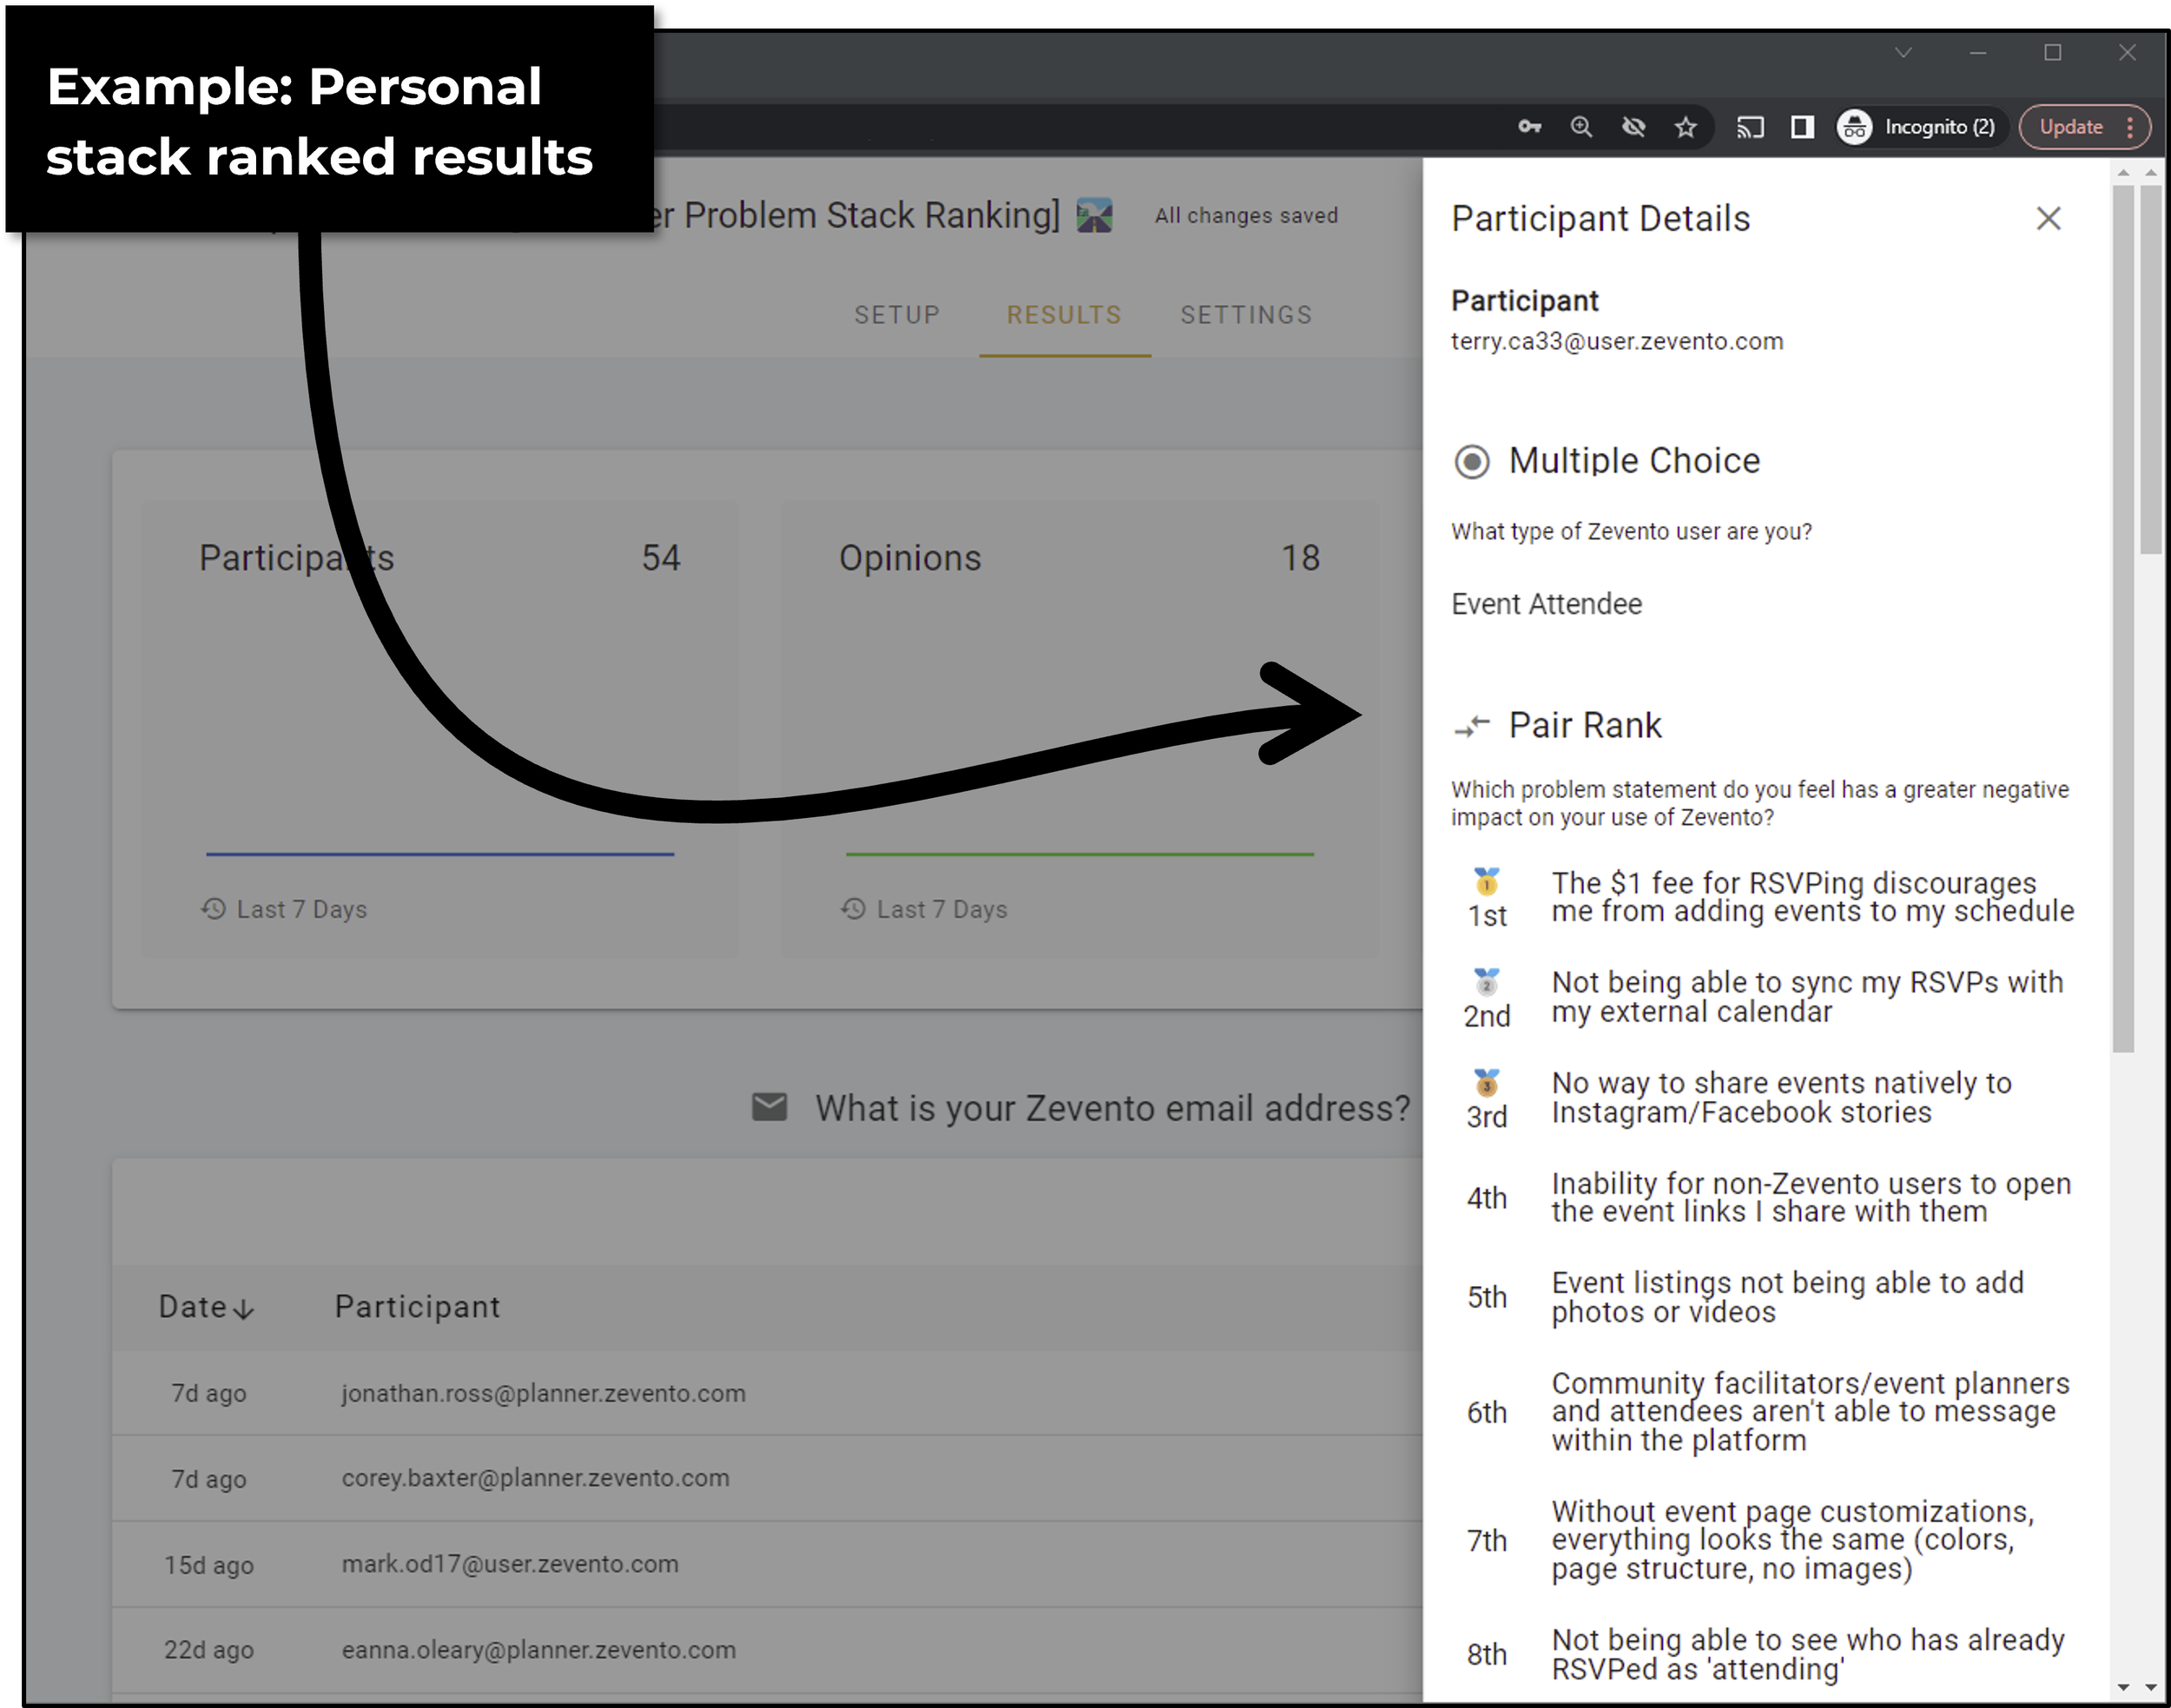Open the tab search chevron in the title bar
The width and height of the screenshot is (2171, 1708).
pos(1903,52)
